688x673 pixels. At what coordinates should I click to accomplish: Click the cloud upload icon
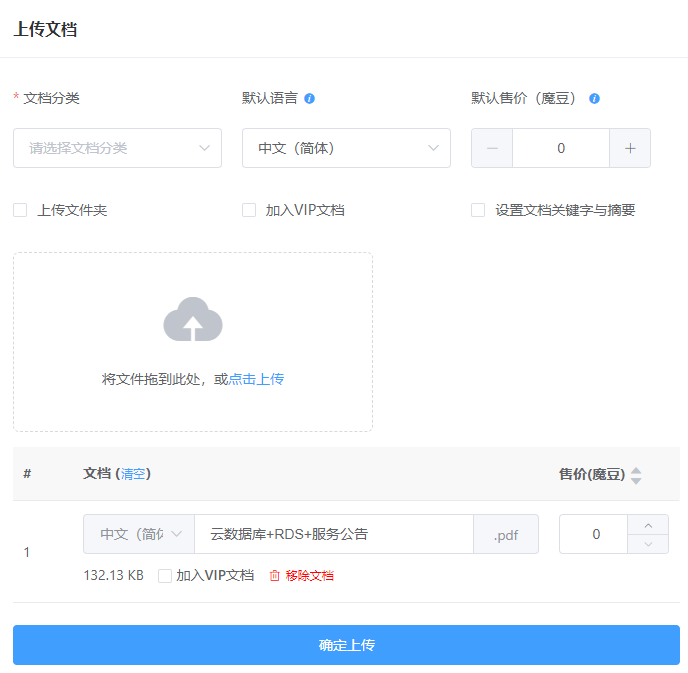pos(193,320)
